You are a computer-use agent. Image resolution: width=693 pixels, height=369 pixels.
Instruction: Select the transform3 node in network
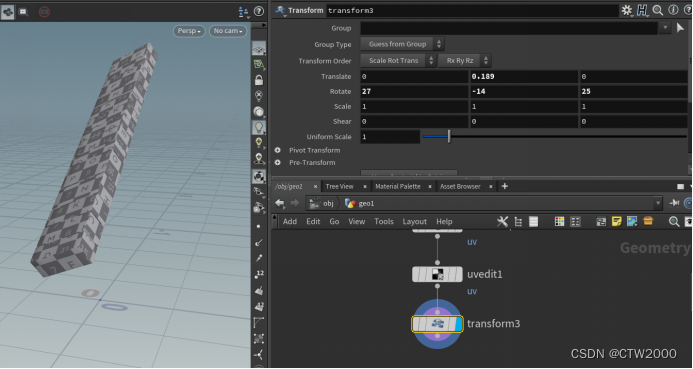pos(437,324)
